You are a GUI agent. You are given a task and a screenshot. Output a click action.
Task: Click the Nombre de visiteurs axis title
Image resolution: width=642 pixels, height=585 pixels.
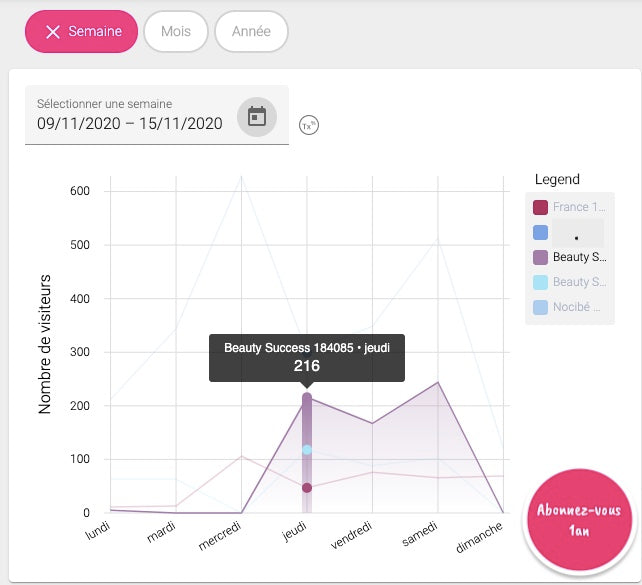click(45, 344)
